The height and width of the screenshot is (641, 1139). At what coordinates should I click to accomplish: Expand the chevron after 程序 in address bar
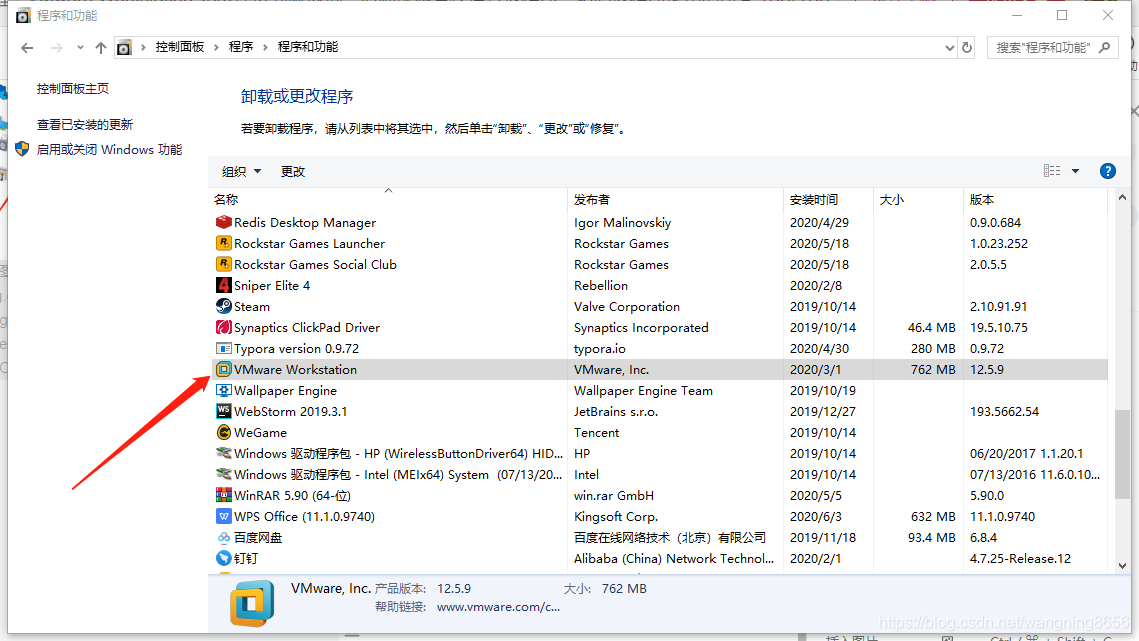point(265,47)
